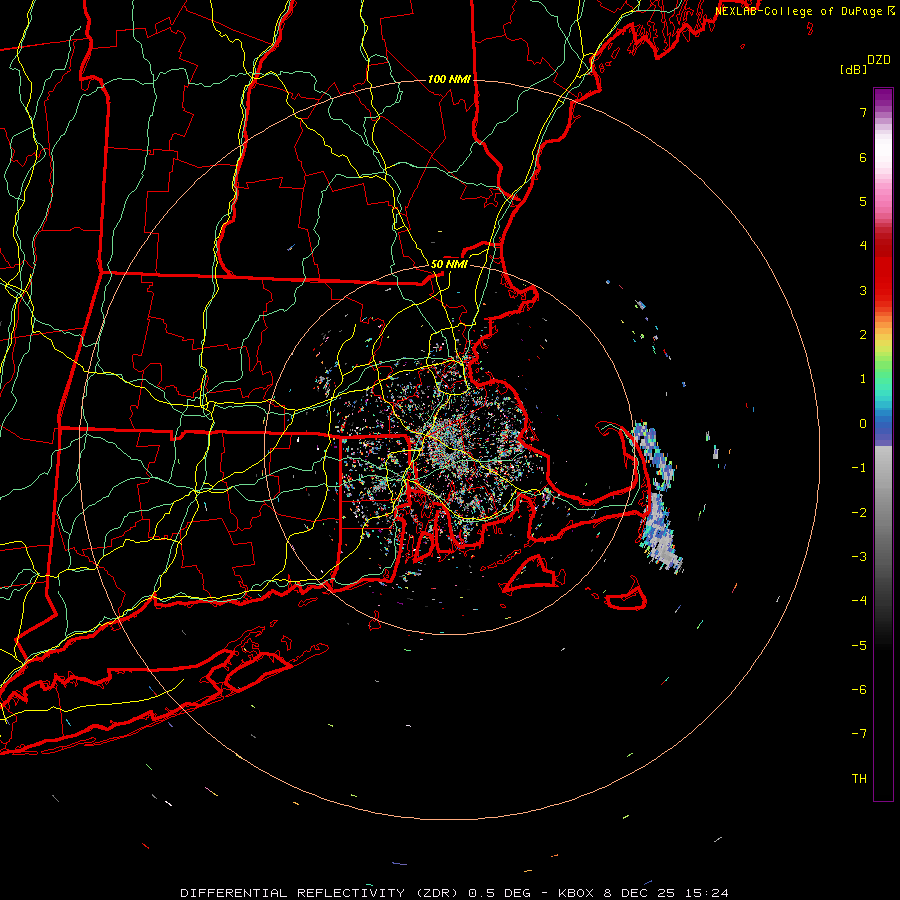
Task: Click the -1 label on the color scale
Action: point(859,468)
